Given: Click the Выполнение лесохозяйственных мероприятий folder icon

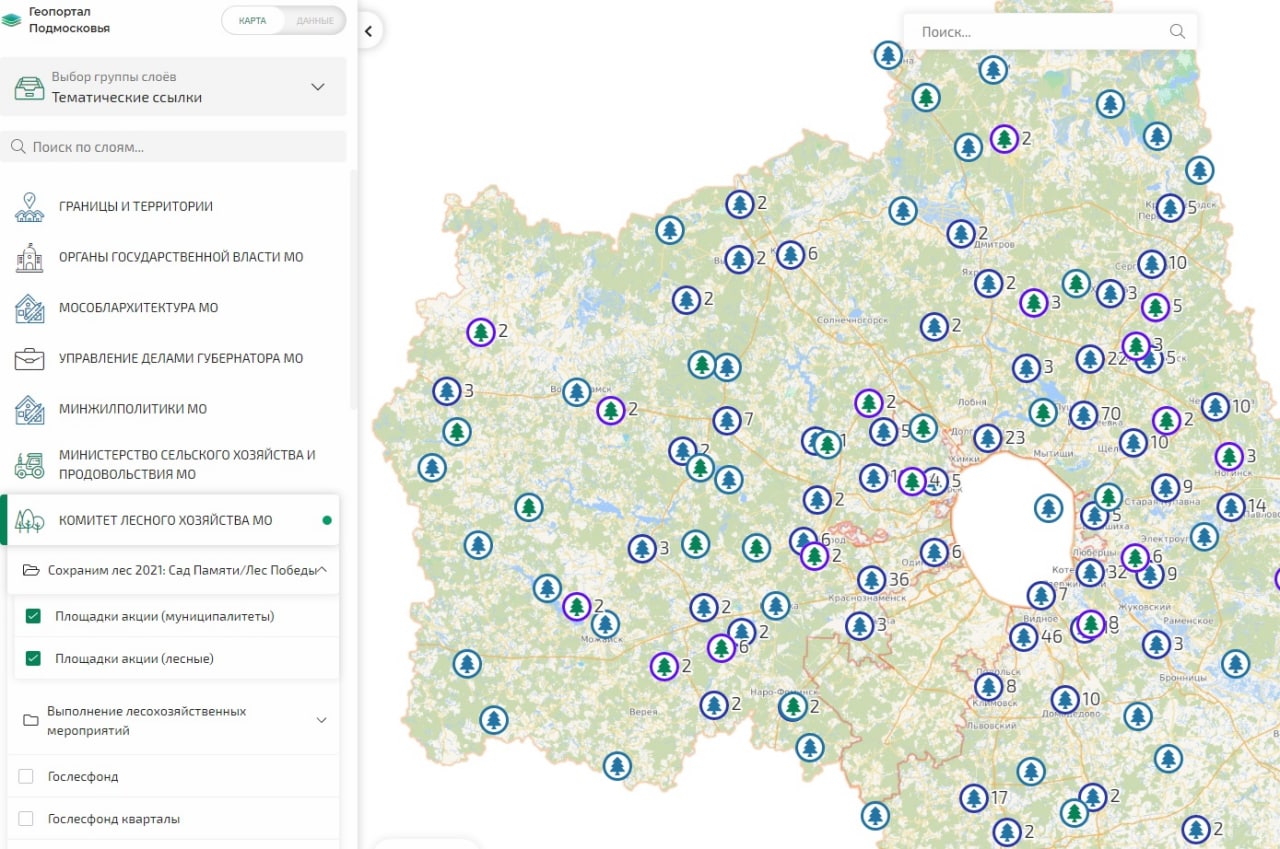Looking at the screenshot, I should tap(32, 721).
